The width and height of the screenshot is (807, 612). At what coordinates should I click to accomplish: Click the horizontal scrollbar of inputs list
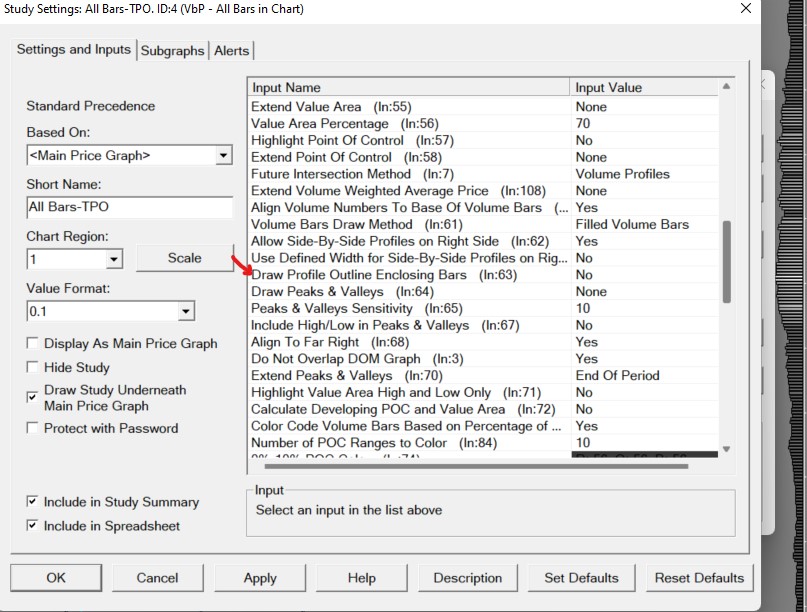476,466
